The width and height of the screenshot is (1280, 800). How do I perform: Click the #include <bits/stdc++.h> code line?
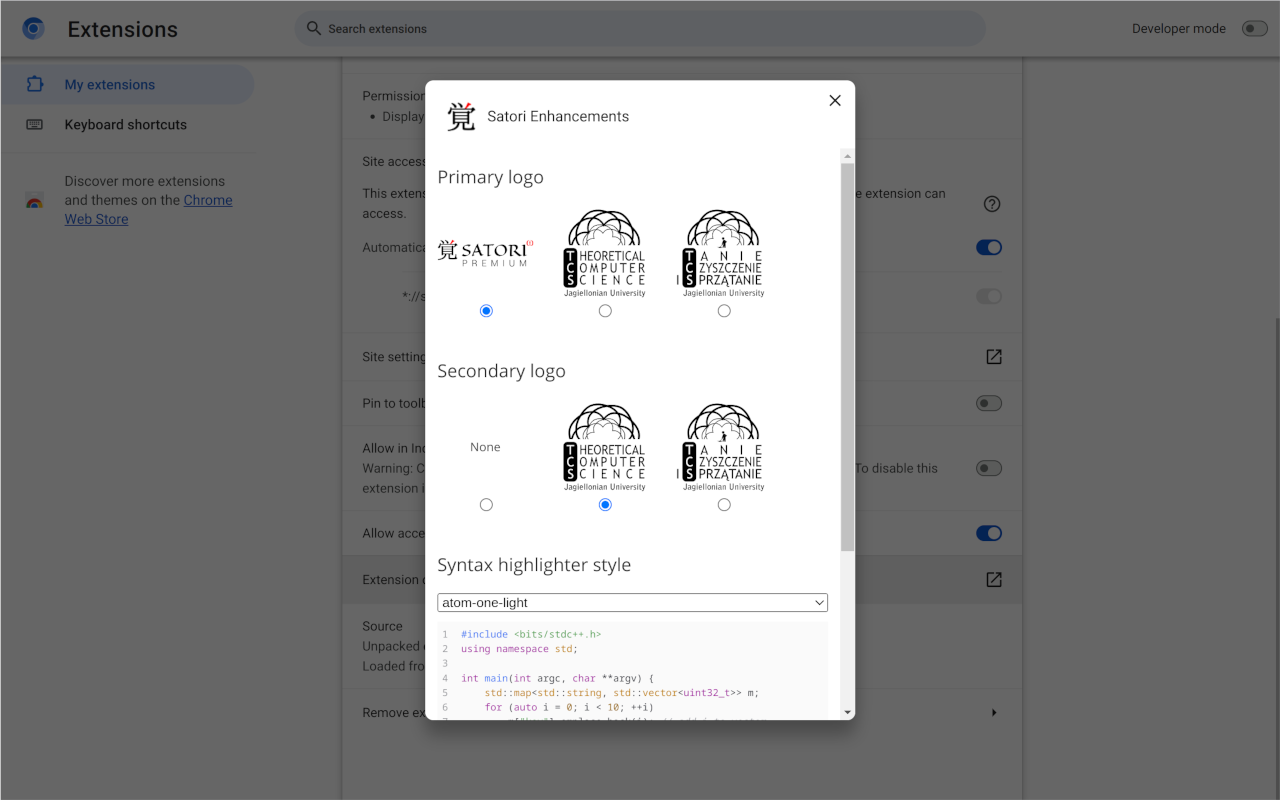click(531, 634)
